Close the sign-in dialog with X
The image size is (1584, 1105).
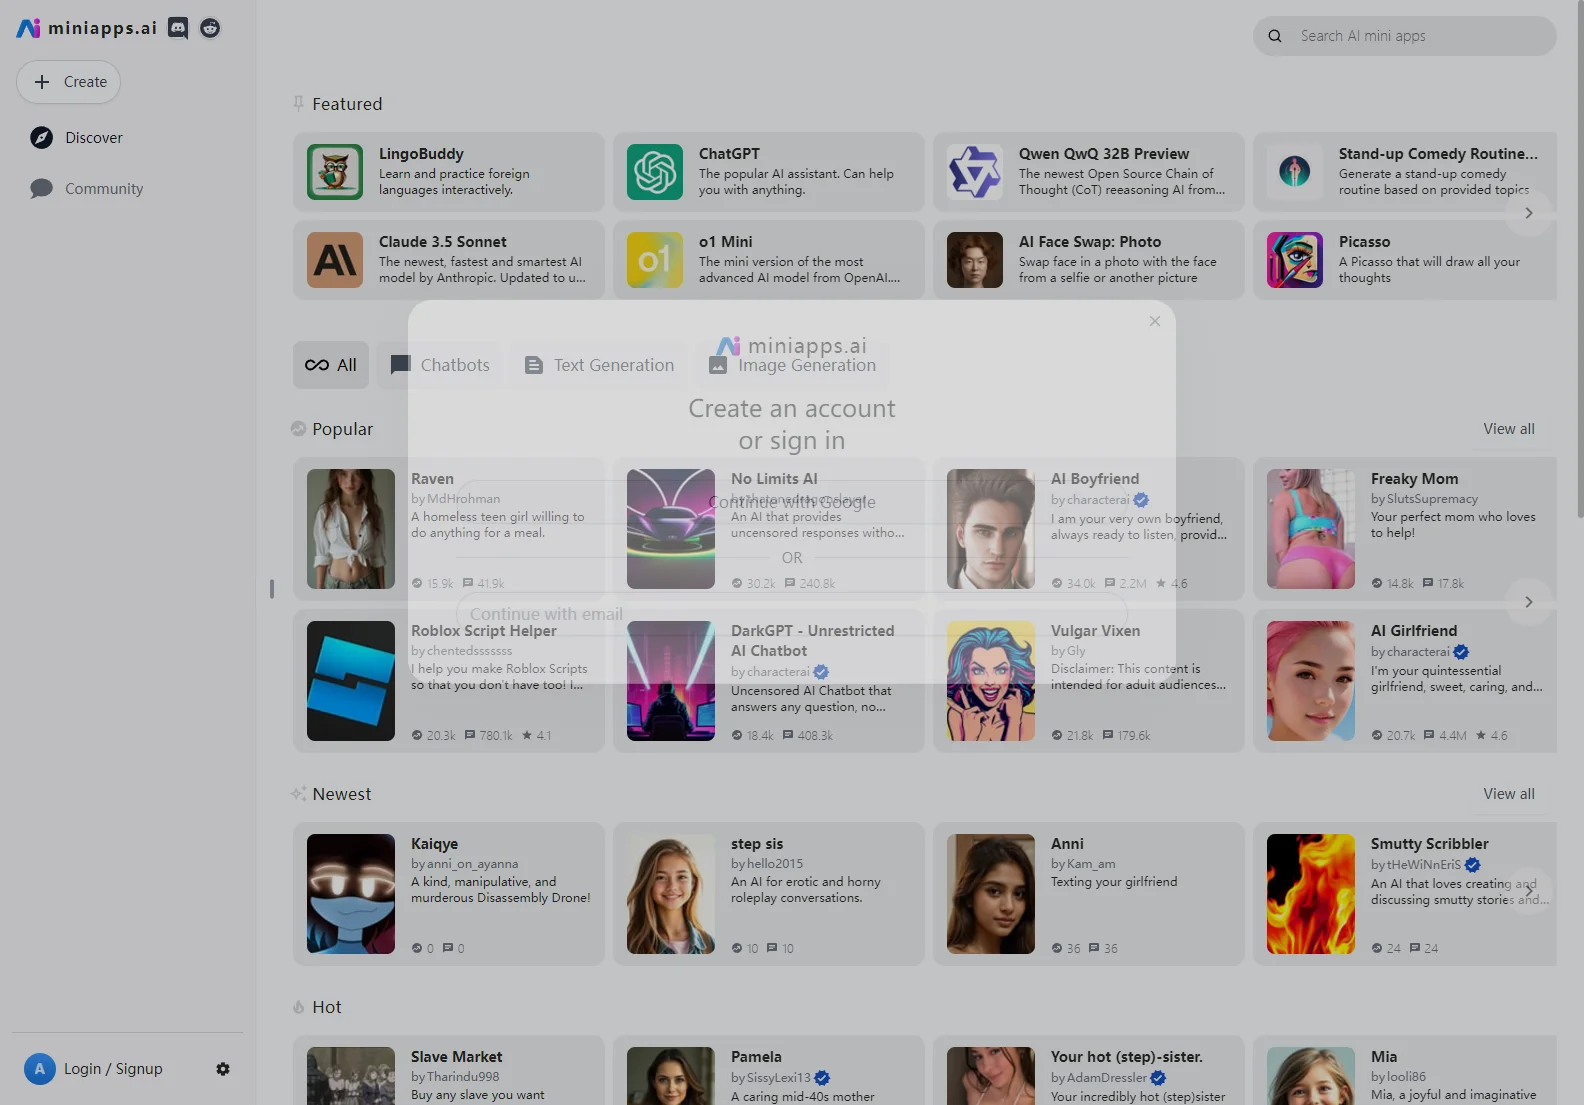coord(1155,321)
